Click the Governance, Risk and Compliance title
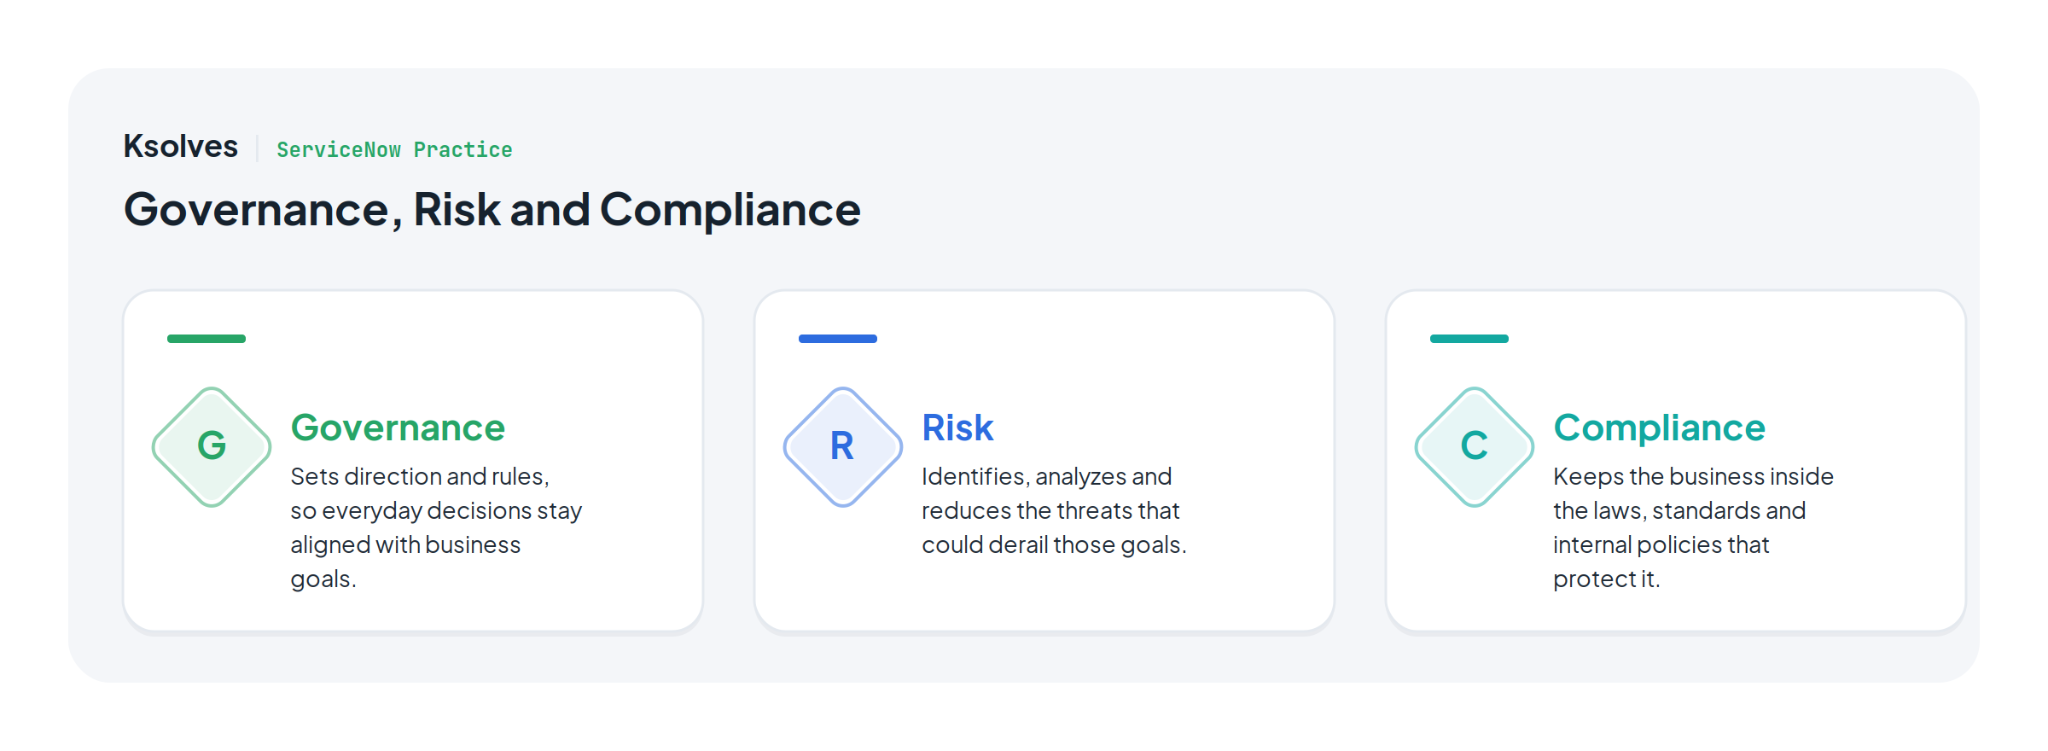 [x=492, y=210]
